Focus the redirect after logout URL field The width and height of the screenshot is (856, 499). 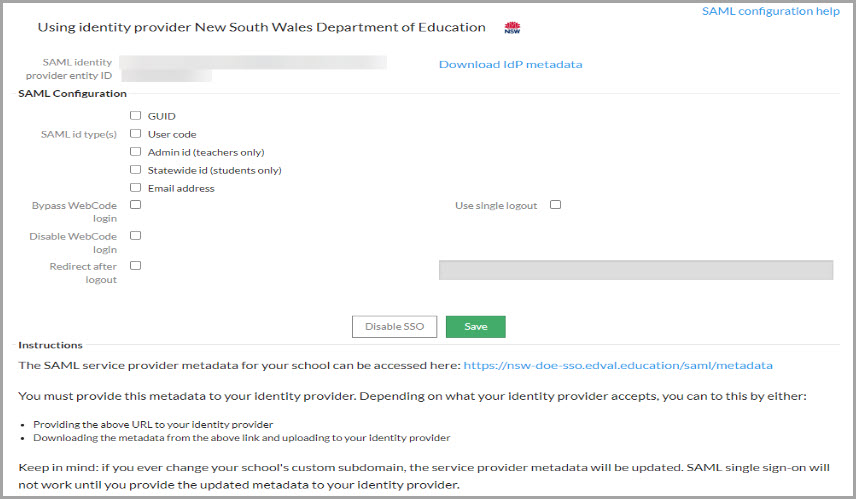(635, 270)
